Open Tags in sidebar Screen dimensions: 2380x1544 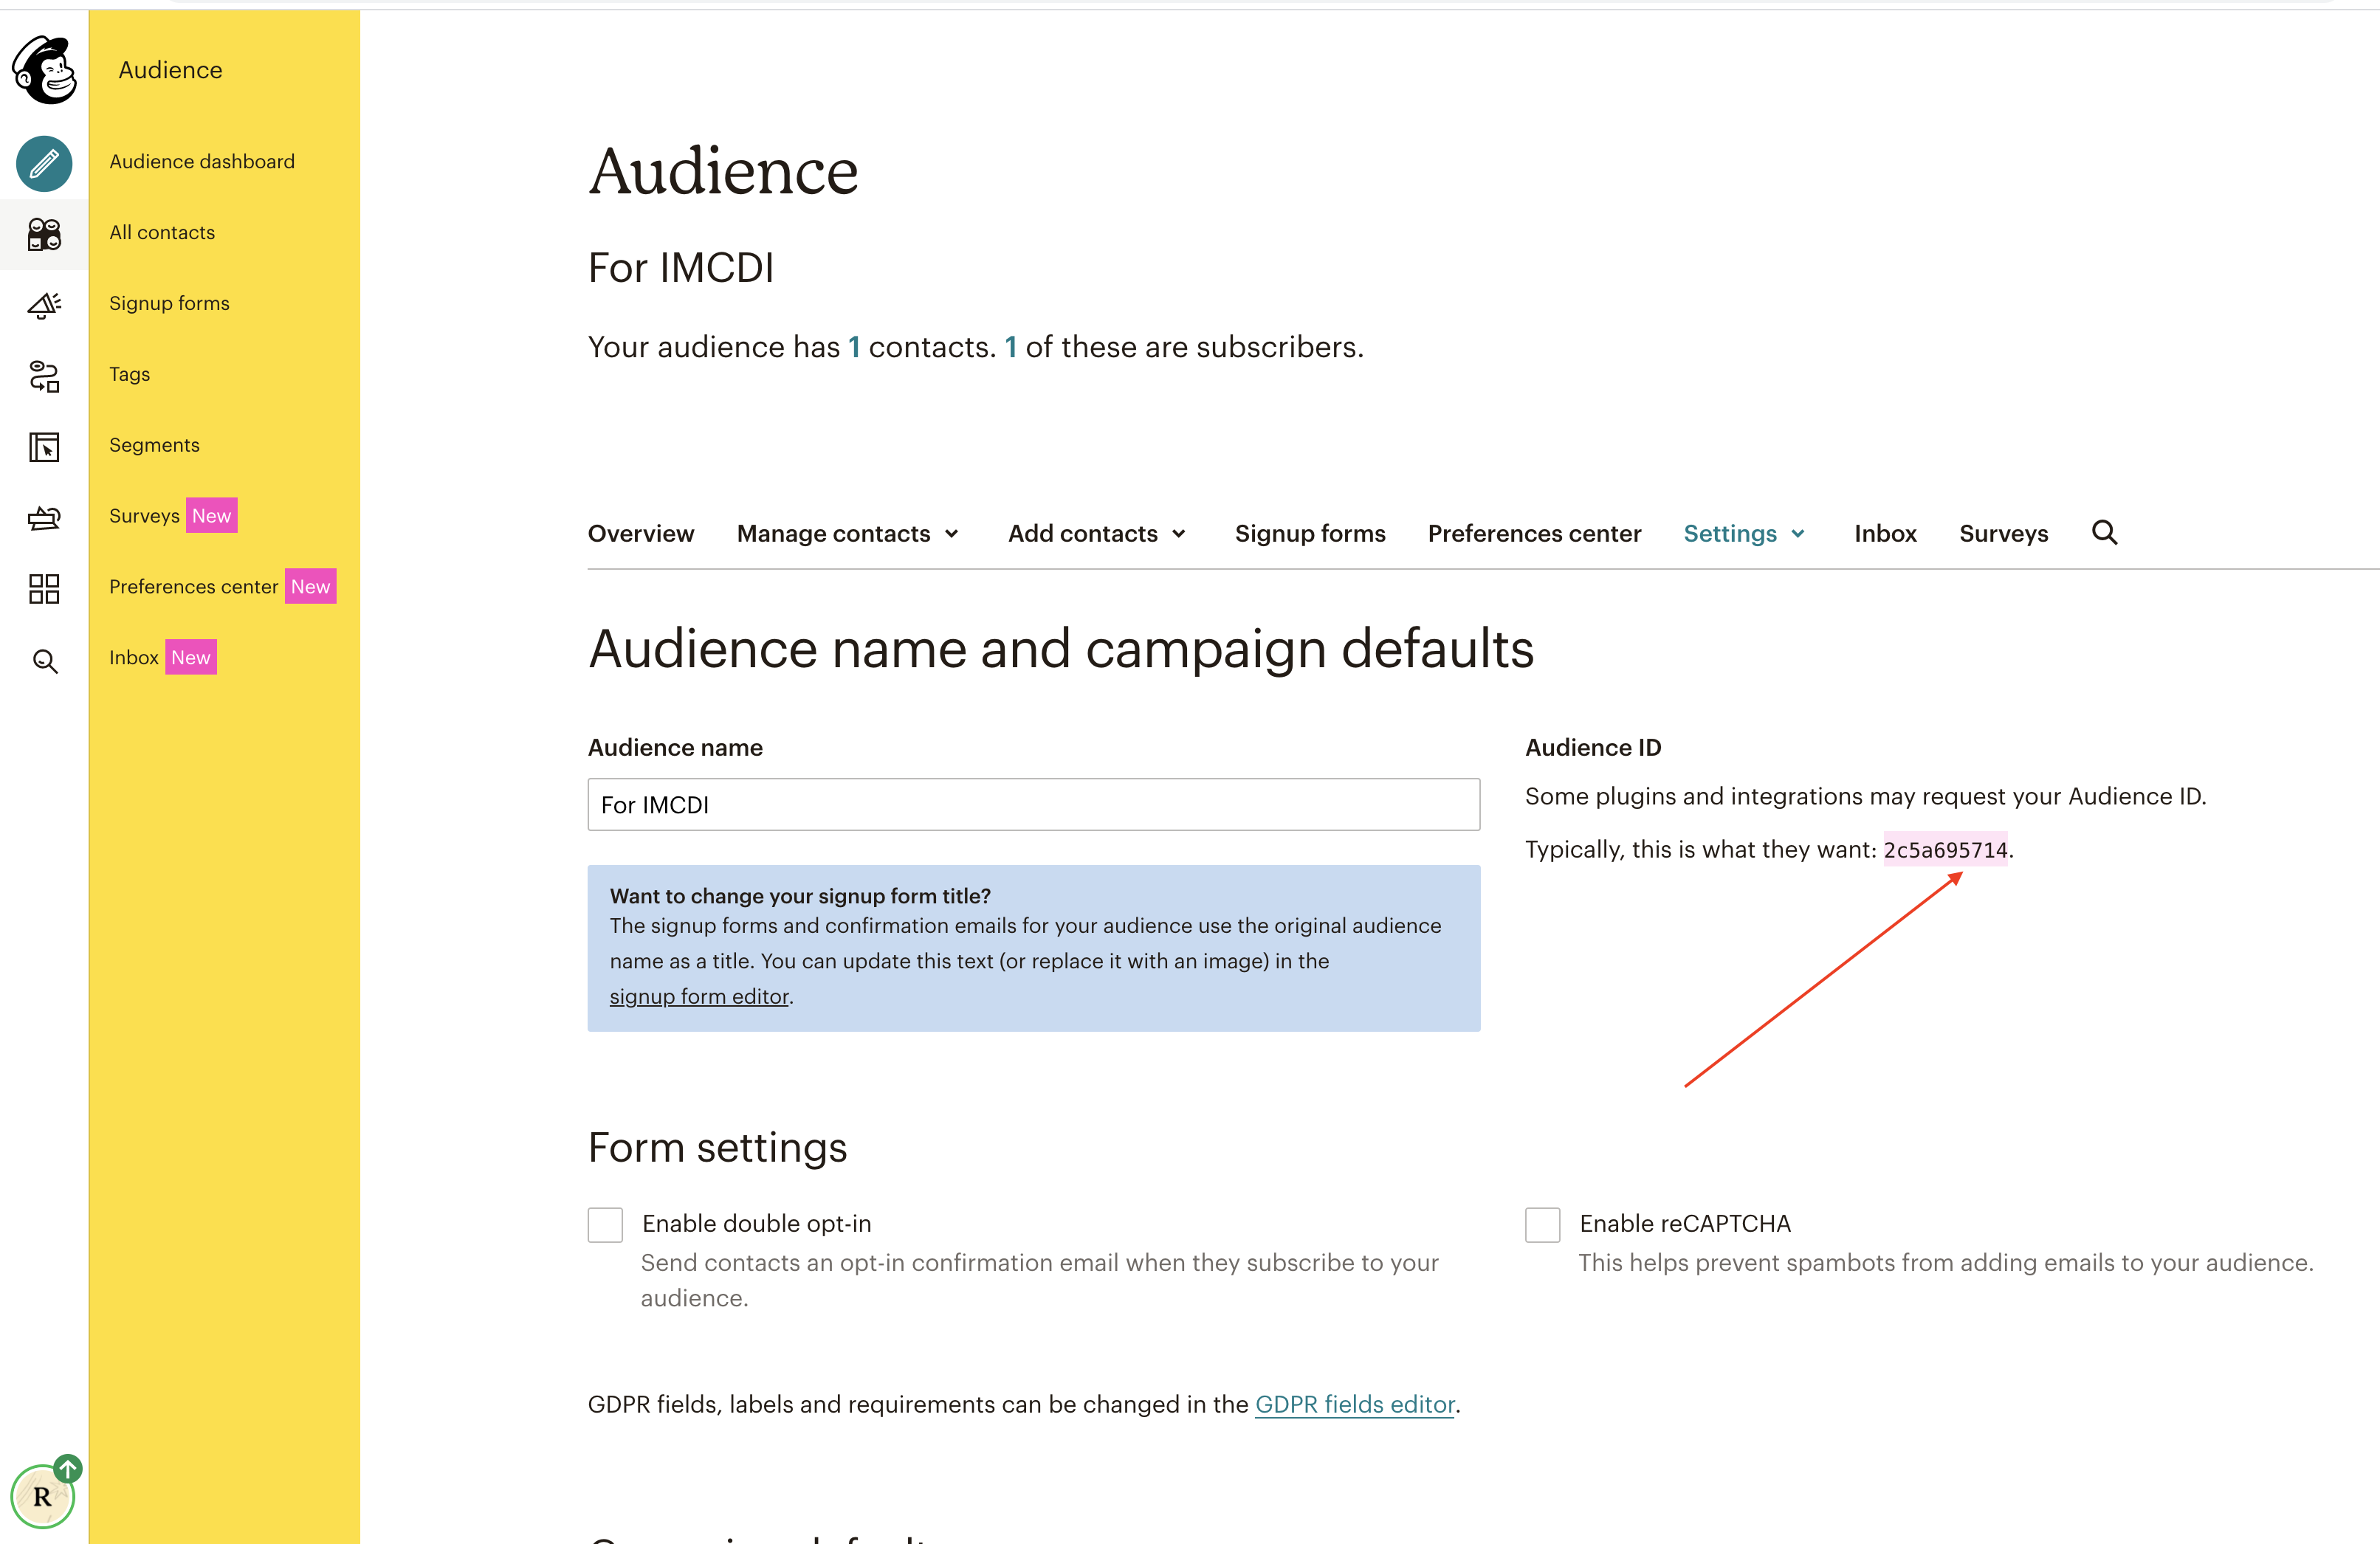pos(129,374)
